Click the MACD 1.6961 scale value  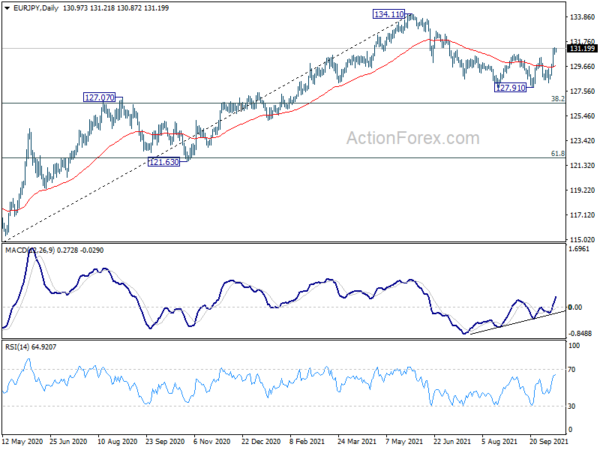(580, 249)
